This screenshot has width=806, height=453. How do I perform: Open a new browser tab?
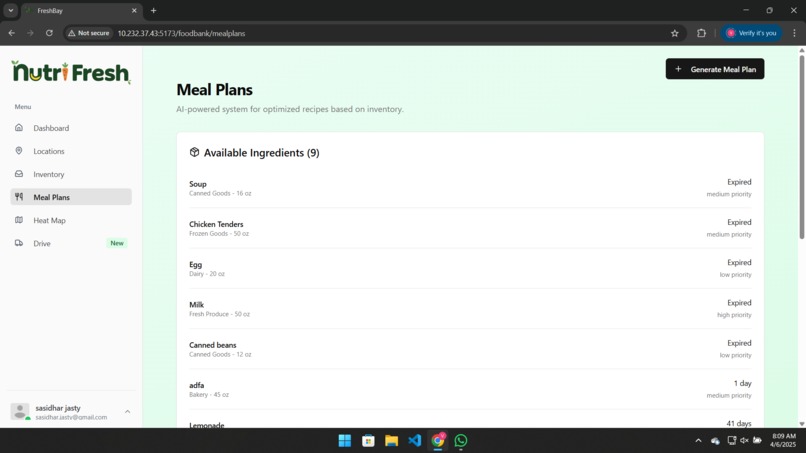click(x=153, y=10)
